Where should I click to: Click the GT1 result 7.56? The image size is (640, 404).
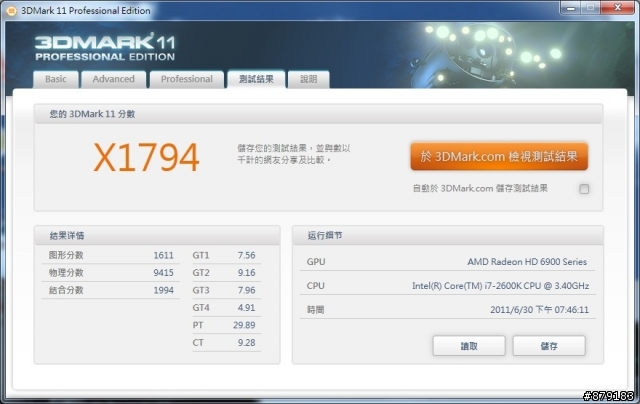point(247,255)
